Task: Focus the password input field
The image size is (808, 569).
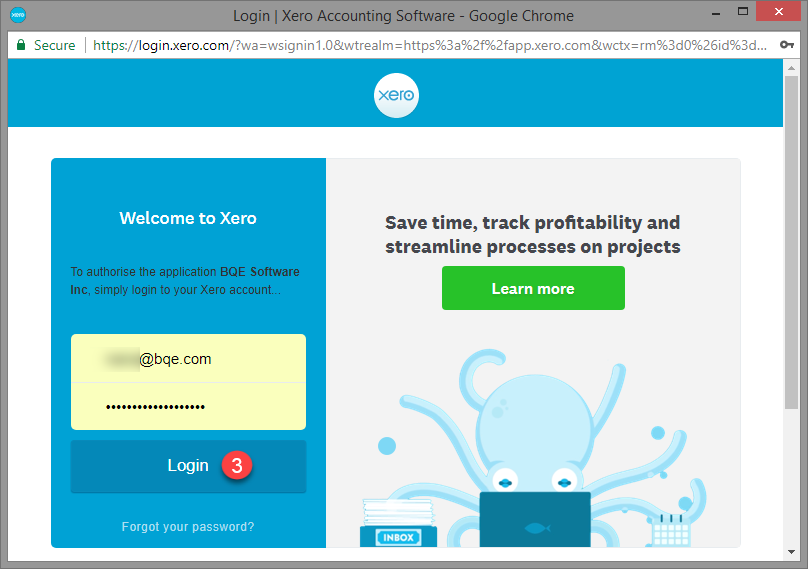Action: pyautogui.click(x=189, y=407)
